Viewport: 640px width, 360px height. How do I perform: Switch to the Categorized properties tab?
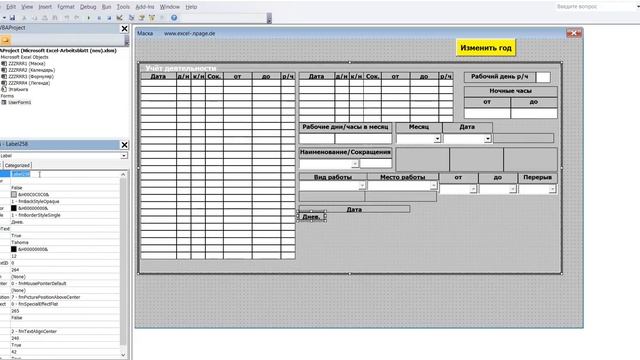(x=17, y=165)
